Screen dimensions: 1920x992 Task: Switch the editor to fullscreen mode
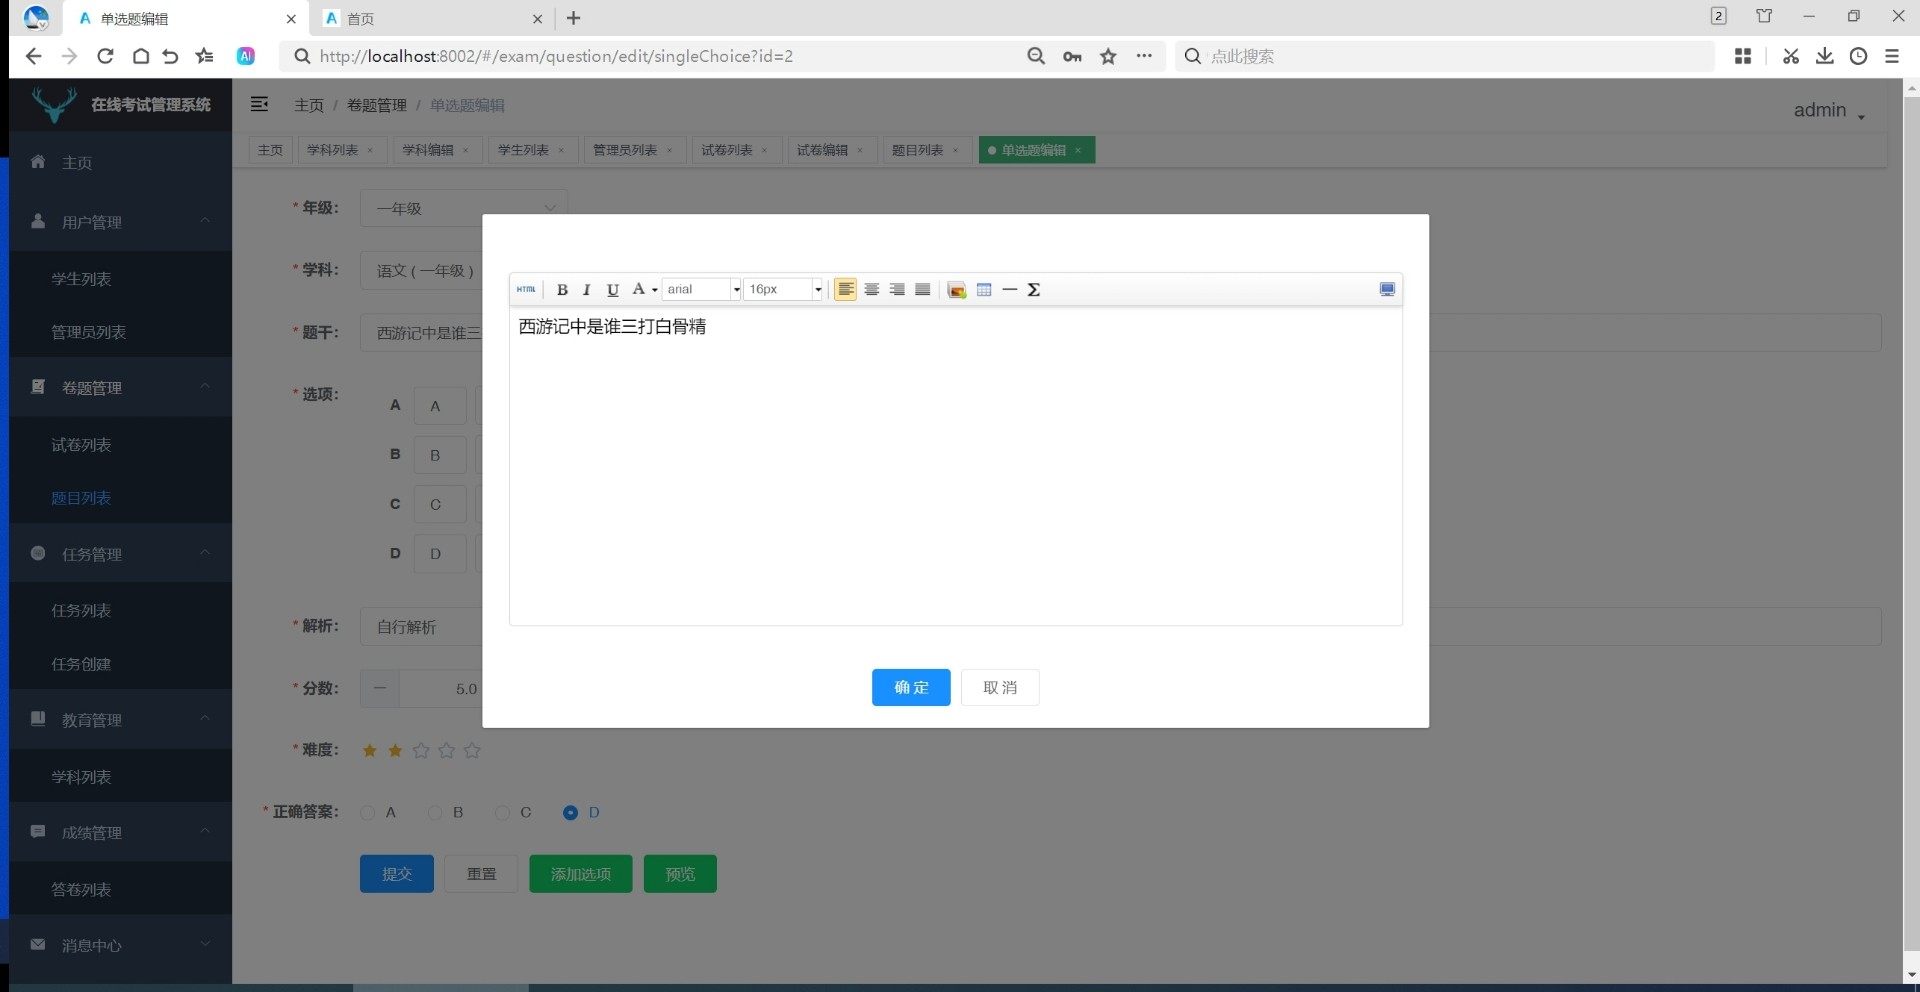[x=1387, y=290]
